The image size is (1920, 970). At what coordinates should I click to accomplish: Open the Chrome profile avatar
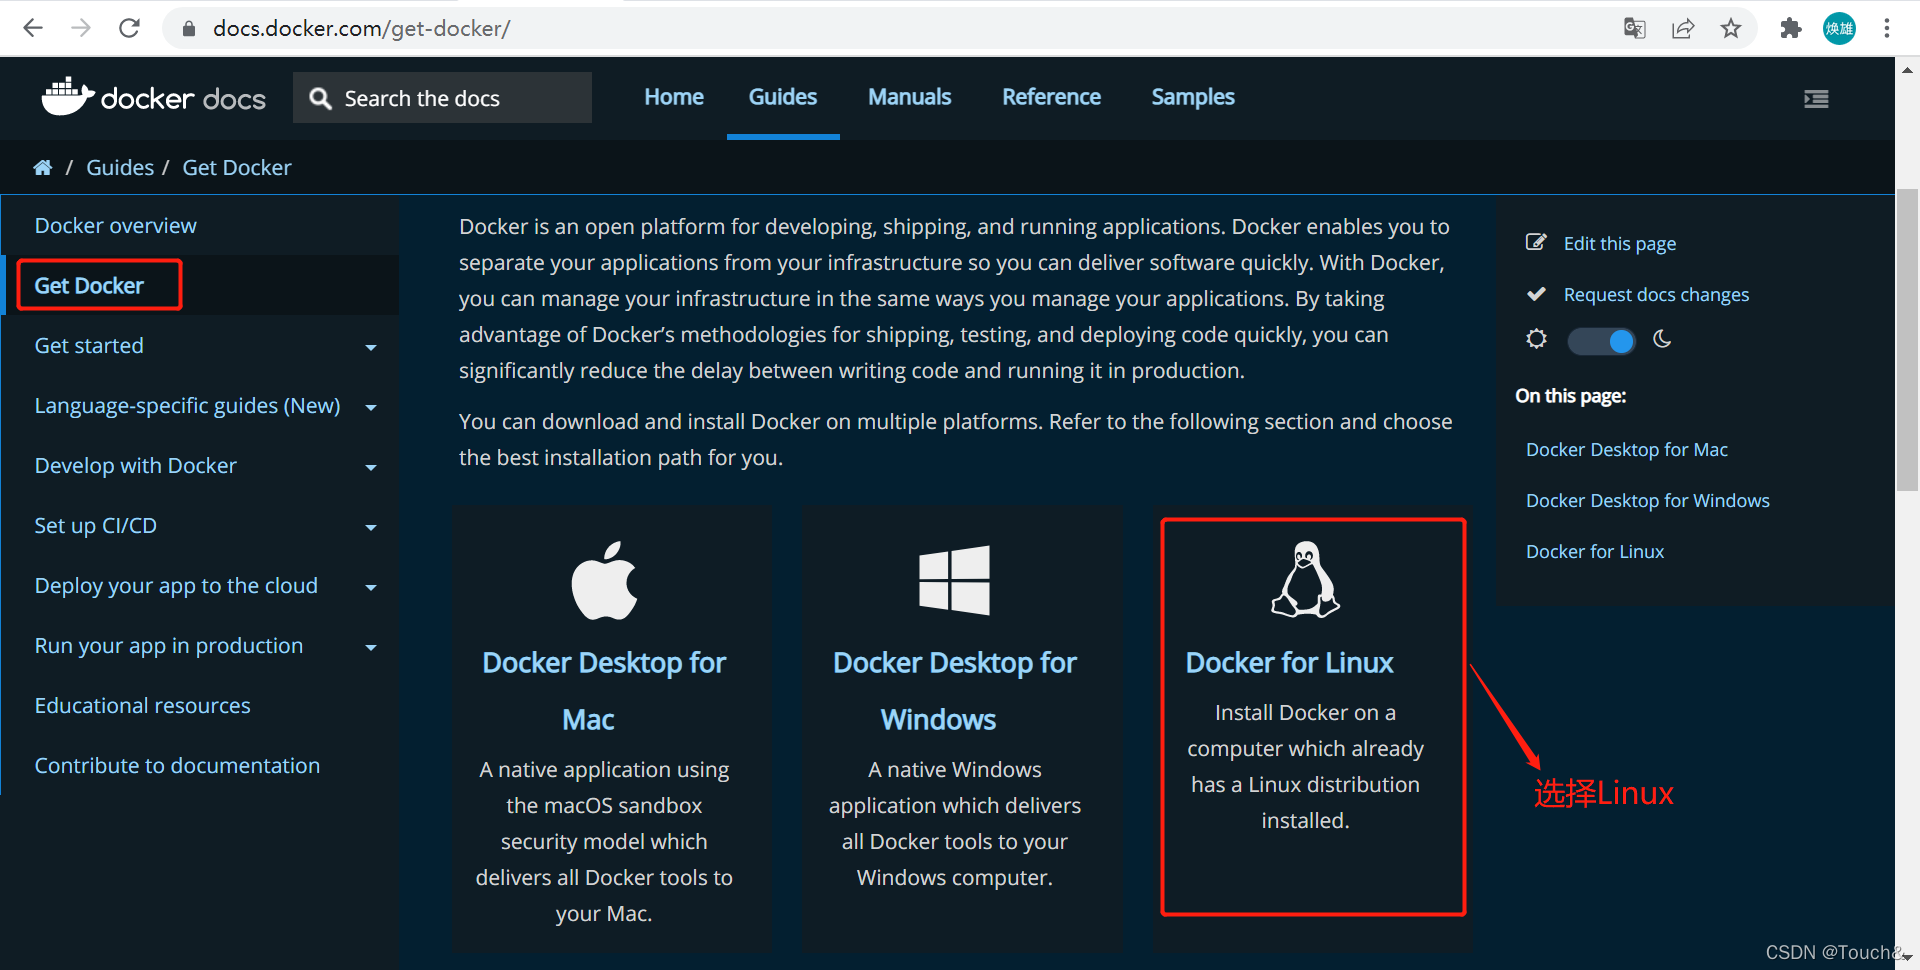pyautogui.click(x=1839, y=28)
